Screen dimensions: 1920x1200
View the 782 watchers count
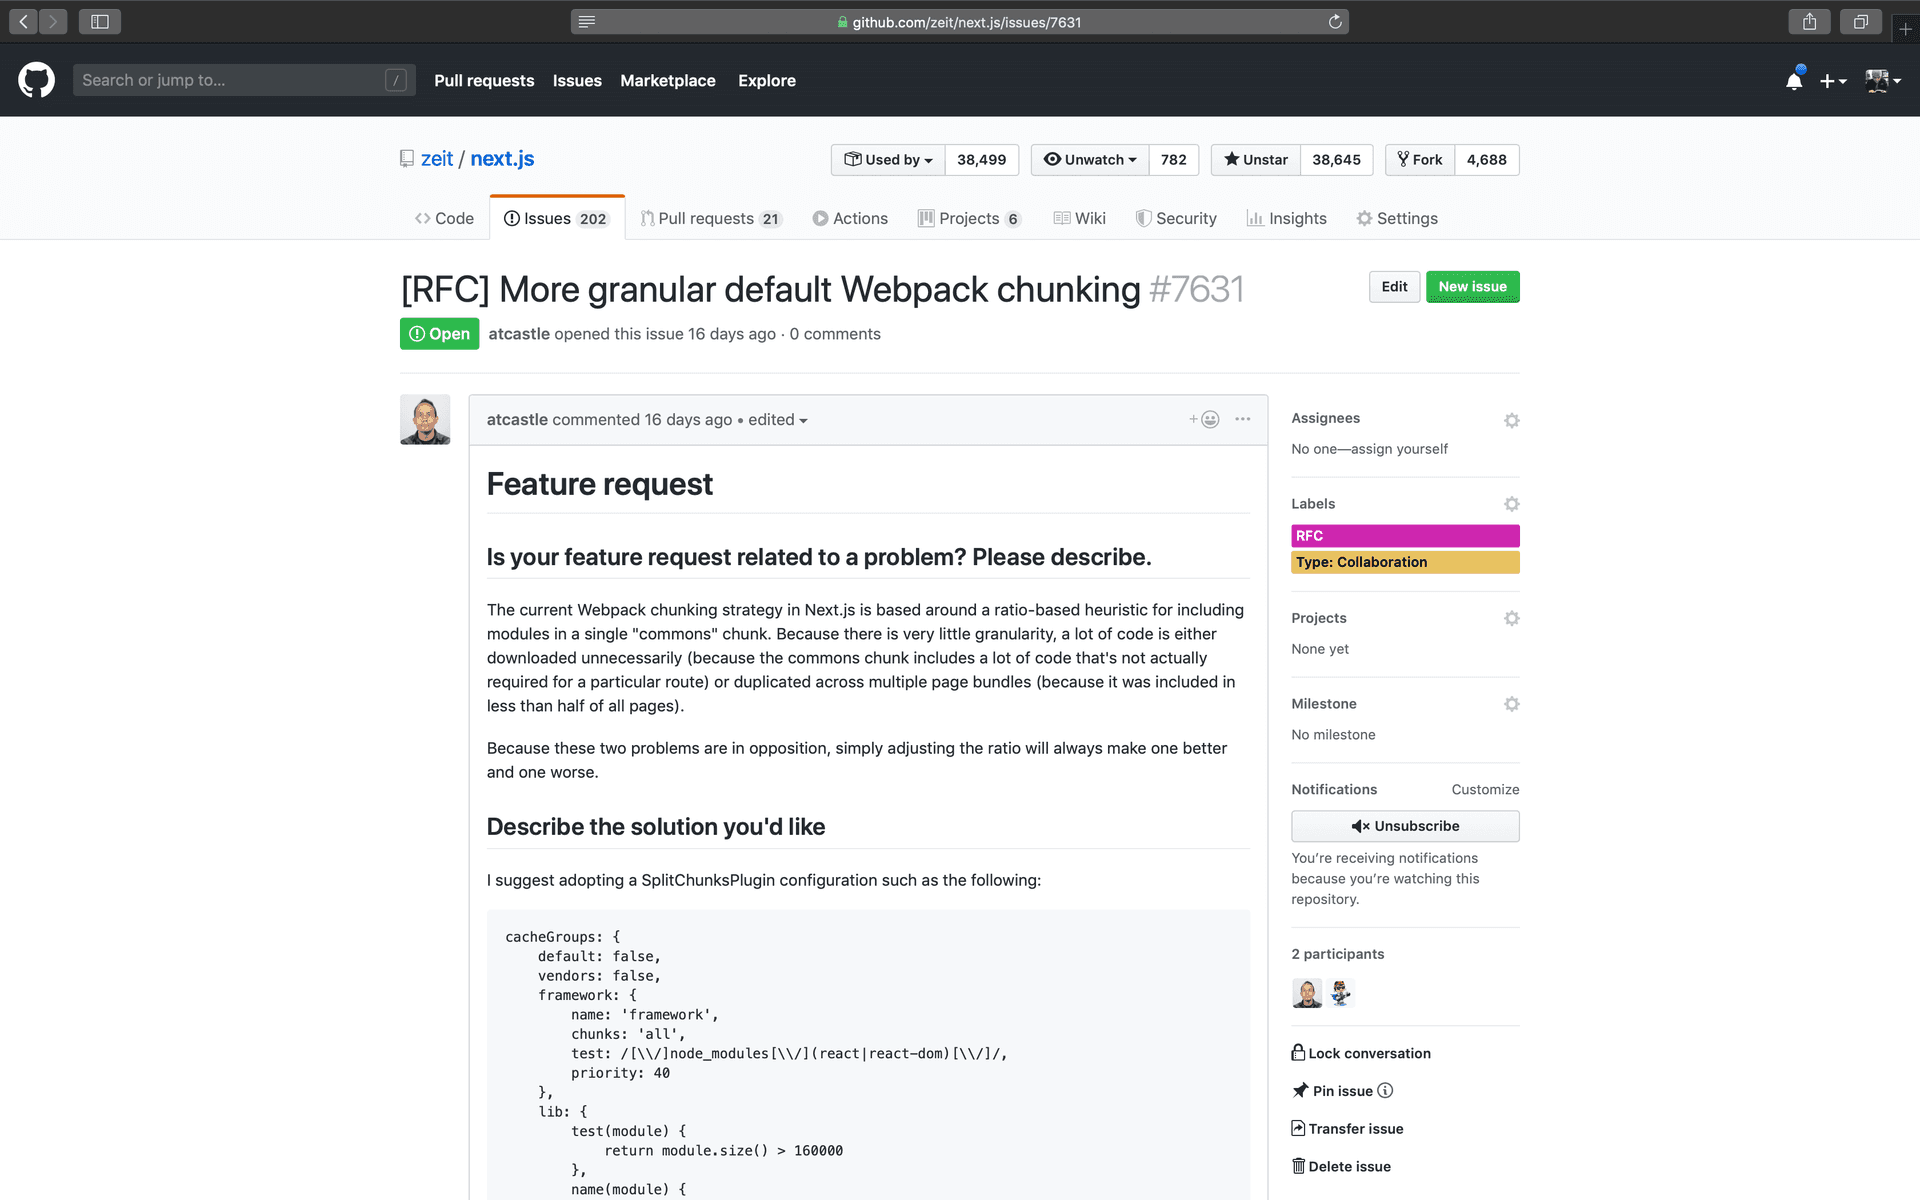1174,160
